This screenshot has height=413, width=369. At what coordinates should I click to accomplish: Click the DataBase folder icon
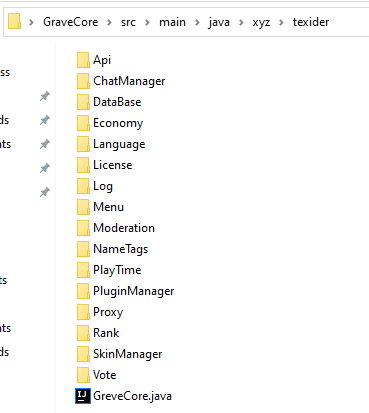click(83, 102)
